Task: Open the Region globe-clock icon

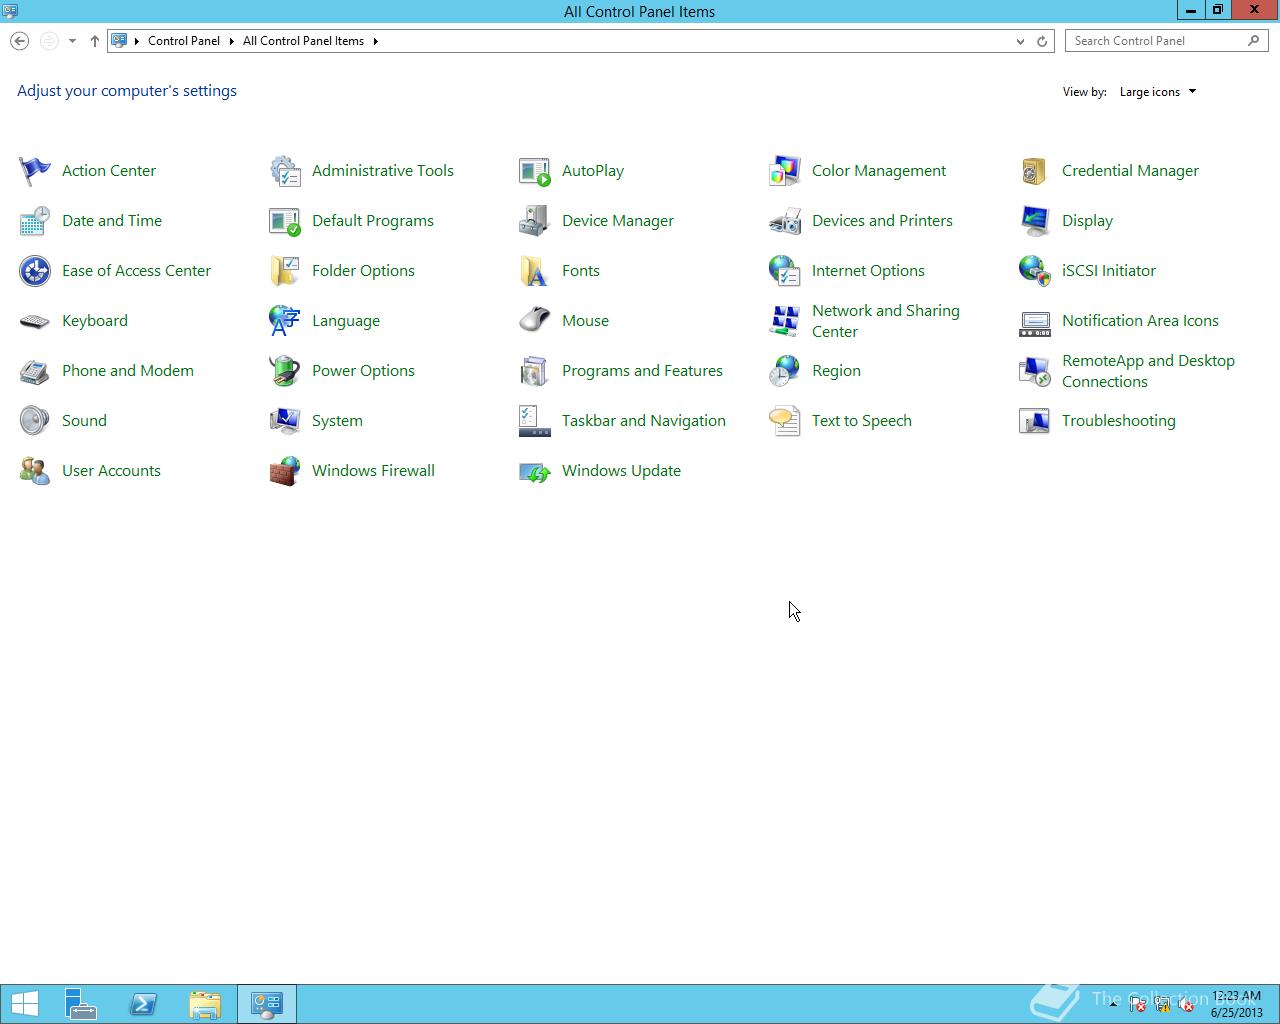Action: (x=785, y=371)
